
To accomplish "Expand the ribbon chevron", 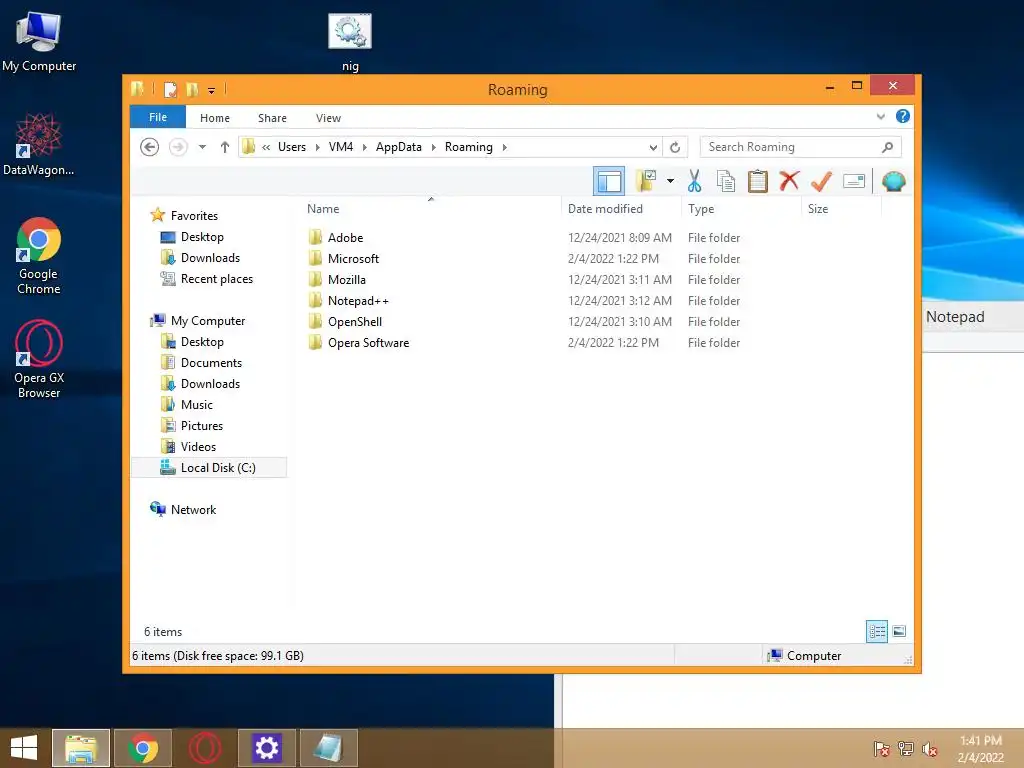I will point(880,117).
